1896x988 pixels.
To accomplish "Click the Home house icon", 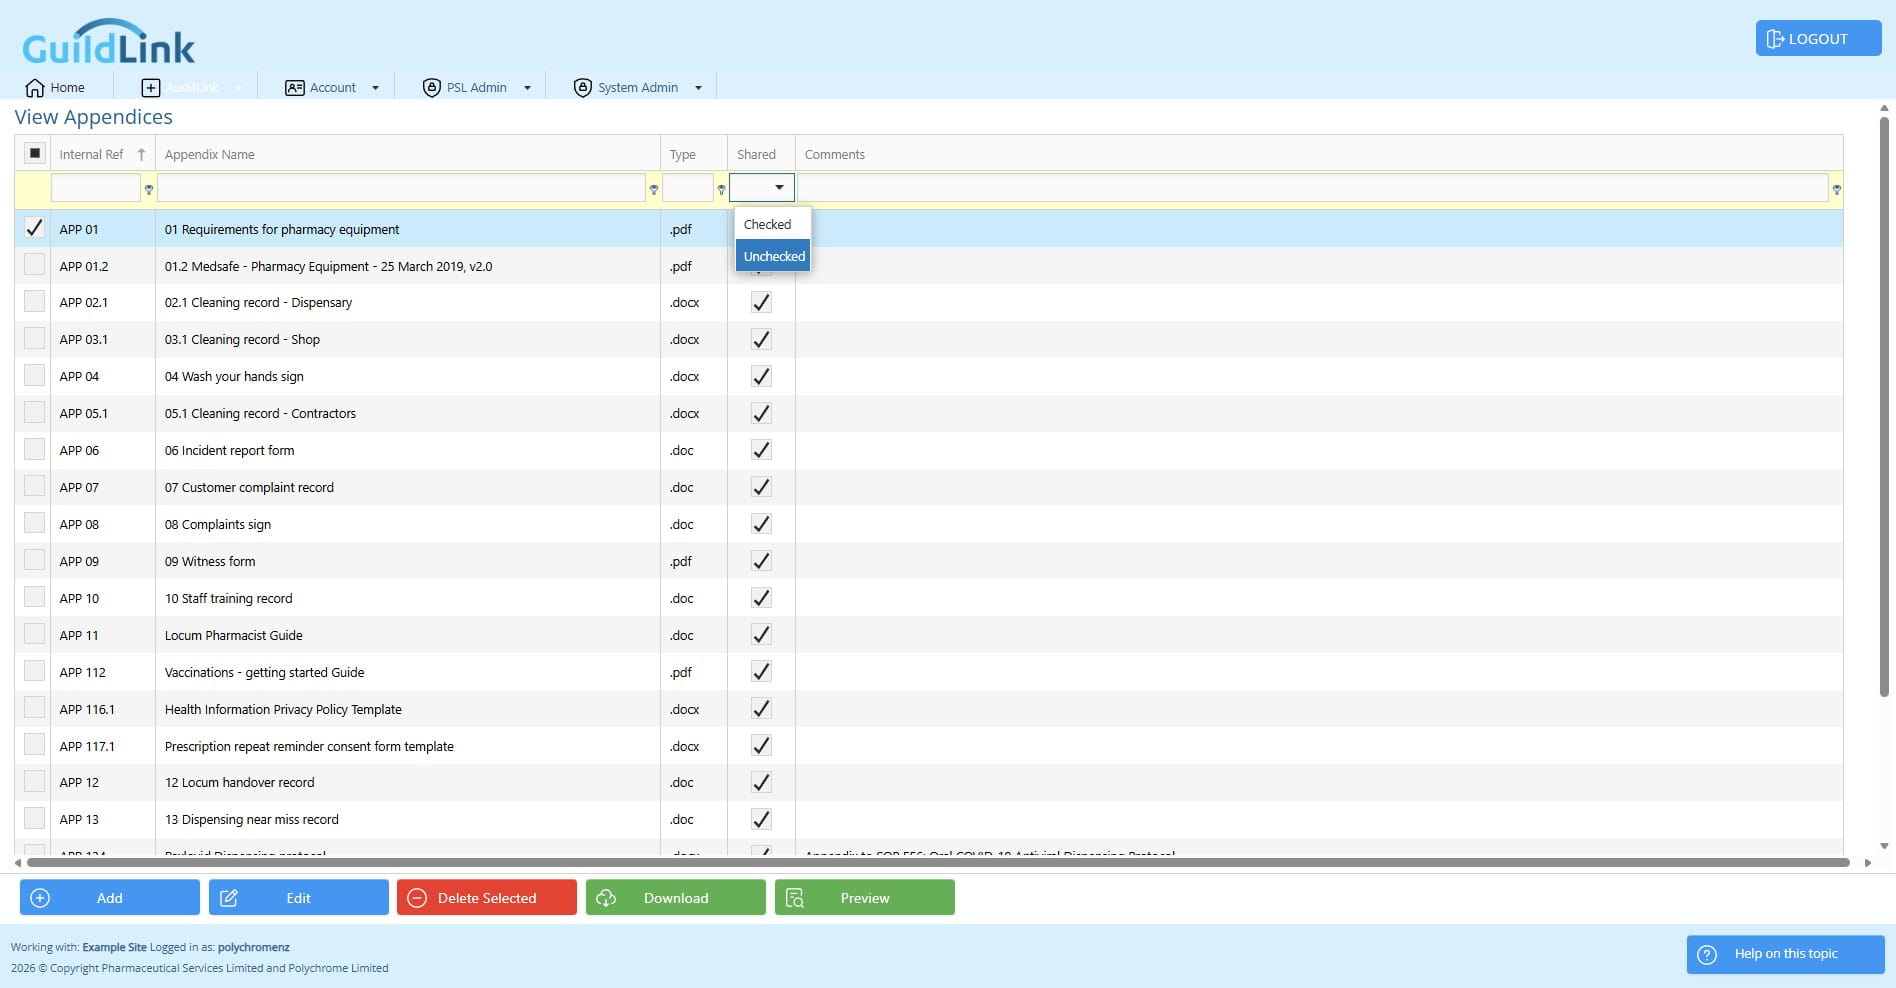I will pyautogui.click(x=35, y=88).
